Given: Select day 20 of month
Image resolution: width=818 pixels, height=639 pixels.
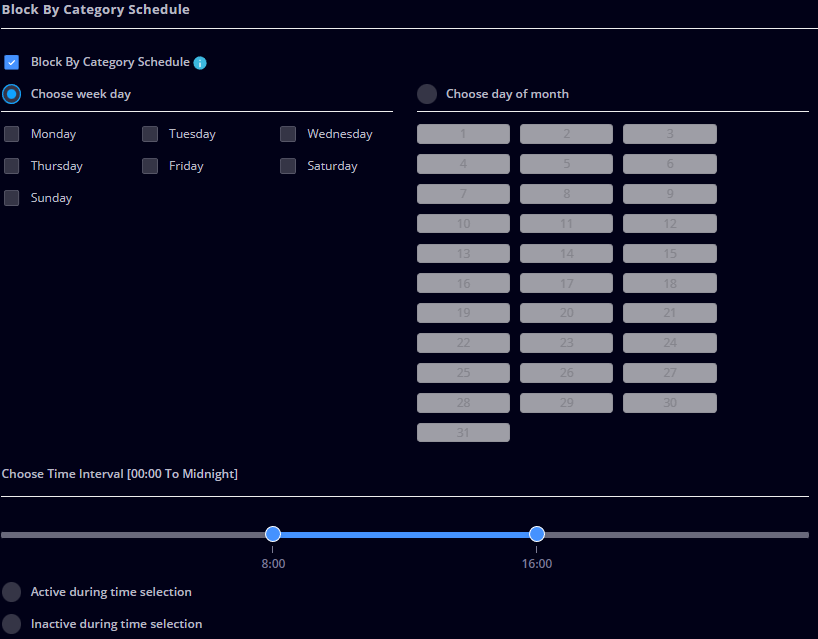Looking at the screenshot, I should pos(567,313).
